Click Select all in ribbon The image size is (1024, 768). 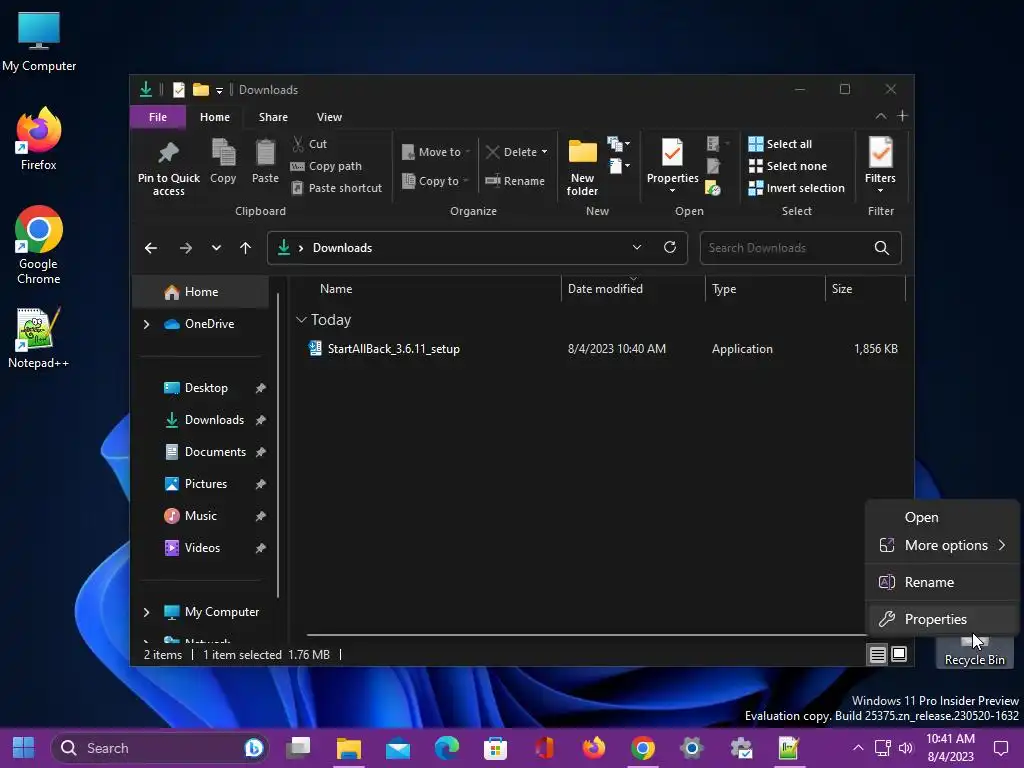780,144
